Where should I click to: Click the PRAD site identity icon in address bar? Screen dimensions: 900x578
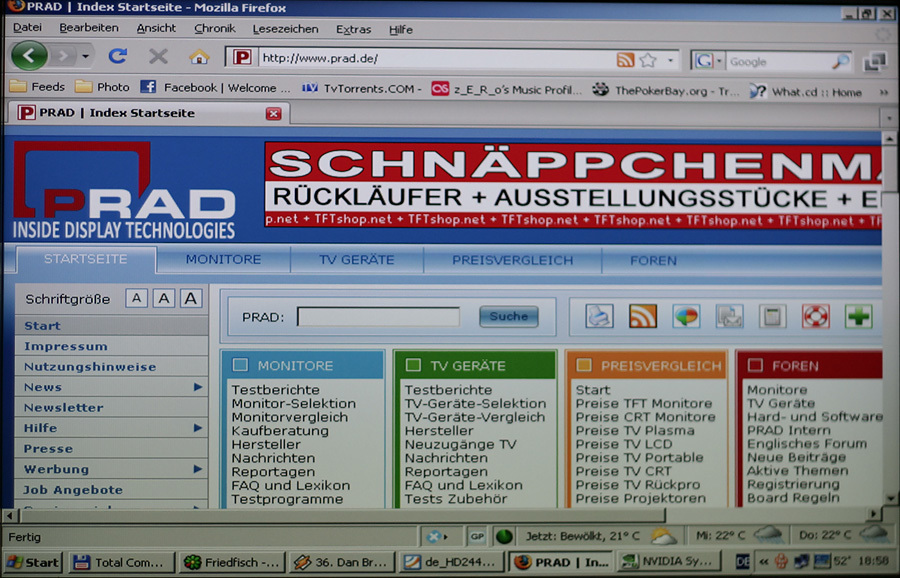[x=242, y=58]
